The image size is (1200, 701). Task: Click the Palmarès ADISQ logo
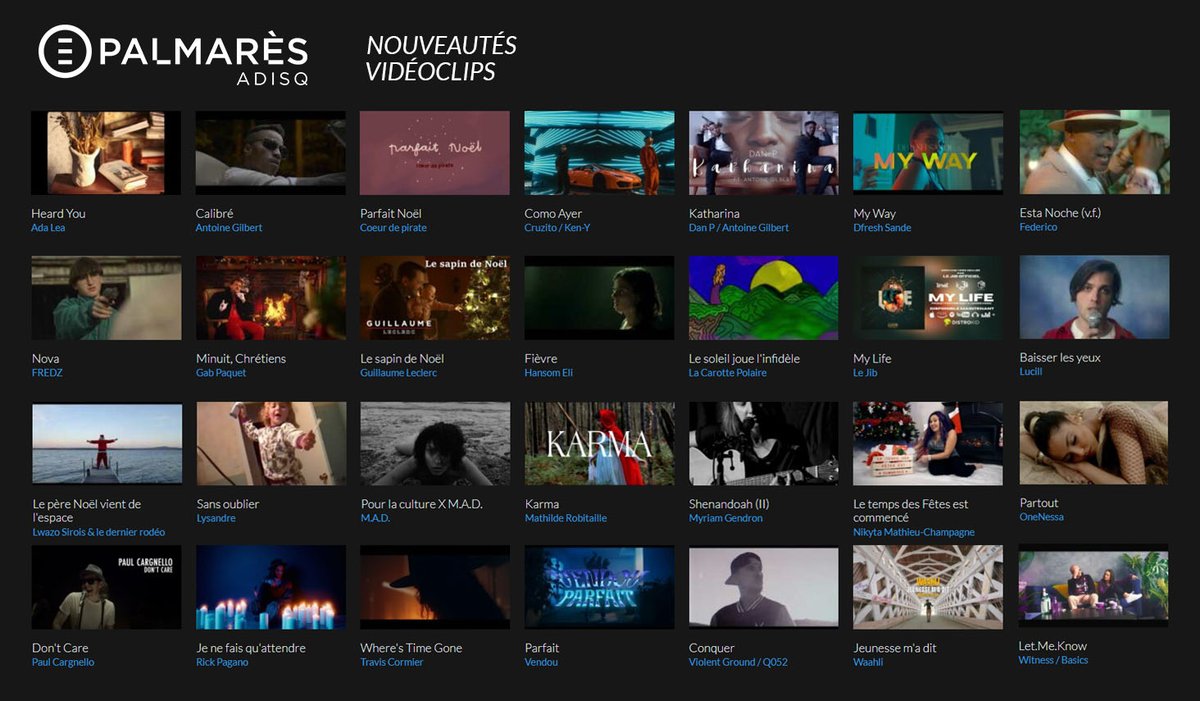point(173,53)
